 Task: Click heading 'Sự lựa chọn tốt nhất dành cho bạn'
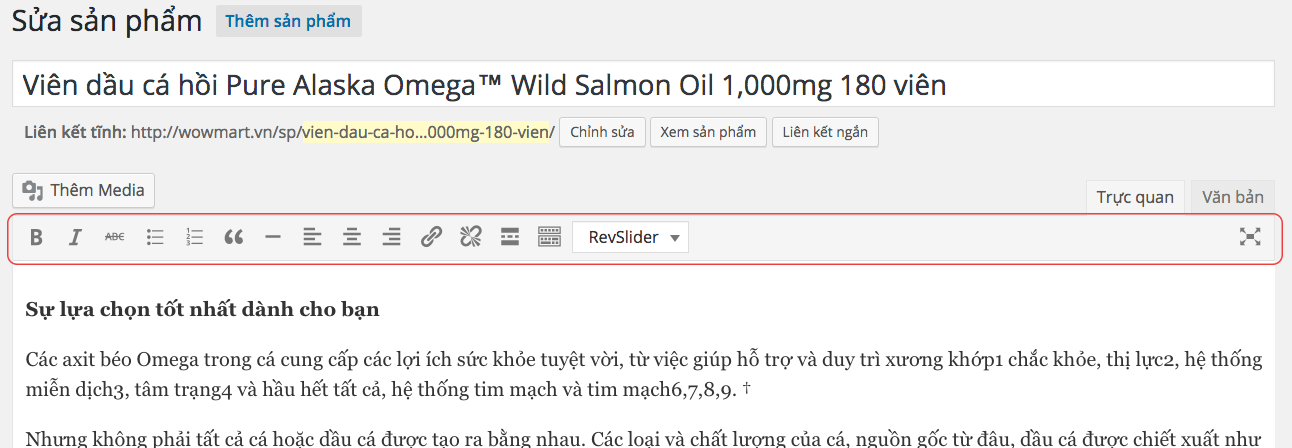202,309
